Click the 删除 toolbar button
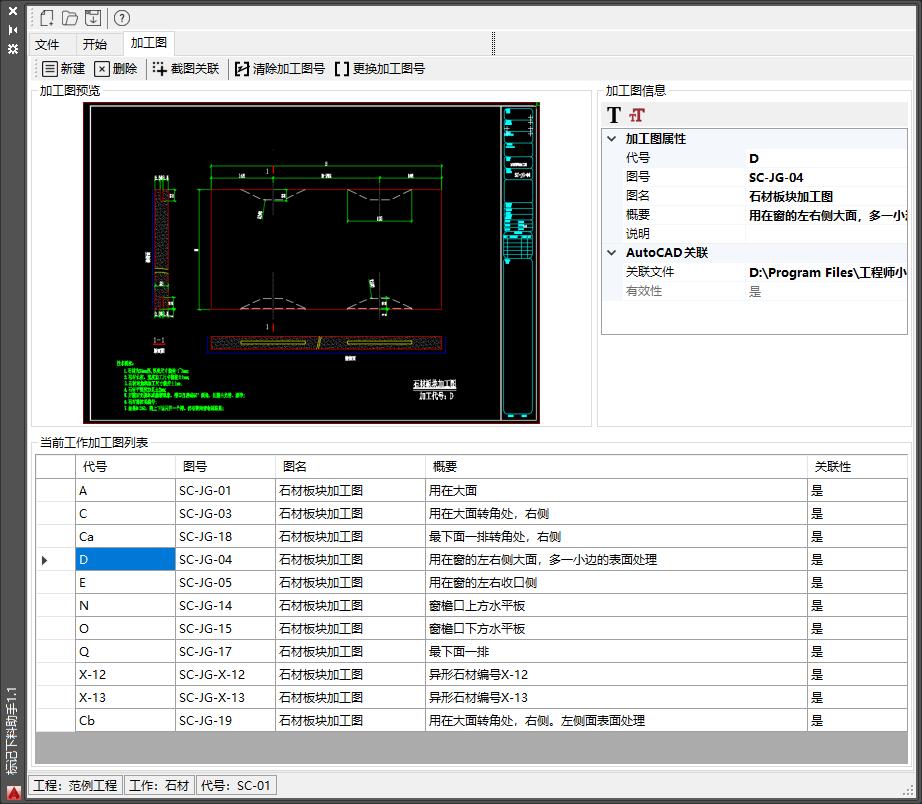 click(116, 69)
